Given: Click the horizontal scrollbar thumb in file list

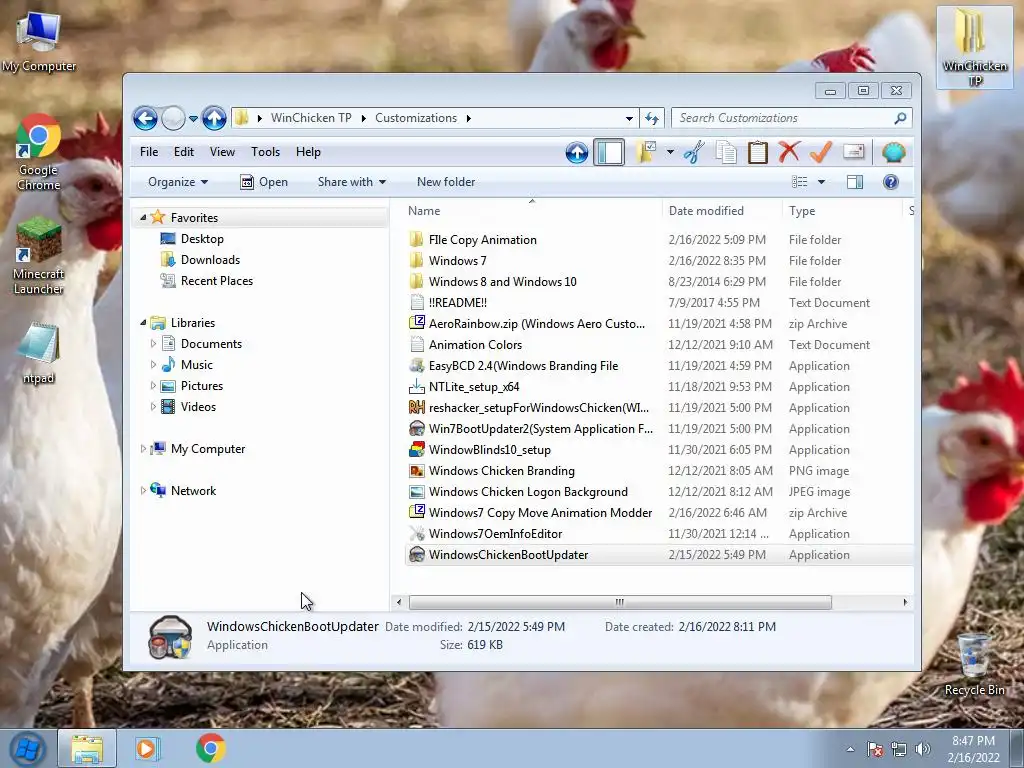Looking at the screenshot, I should pyautogui.click(x=620, y=602).
